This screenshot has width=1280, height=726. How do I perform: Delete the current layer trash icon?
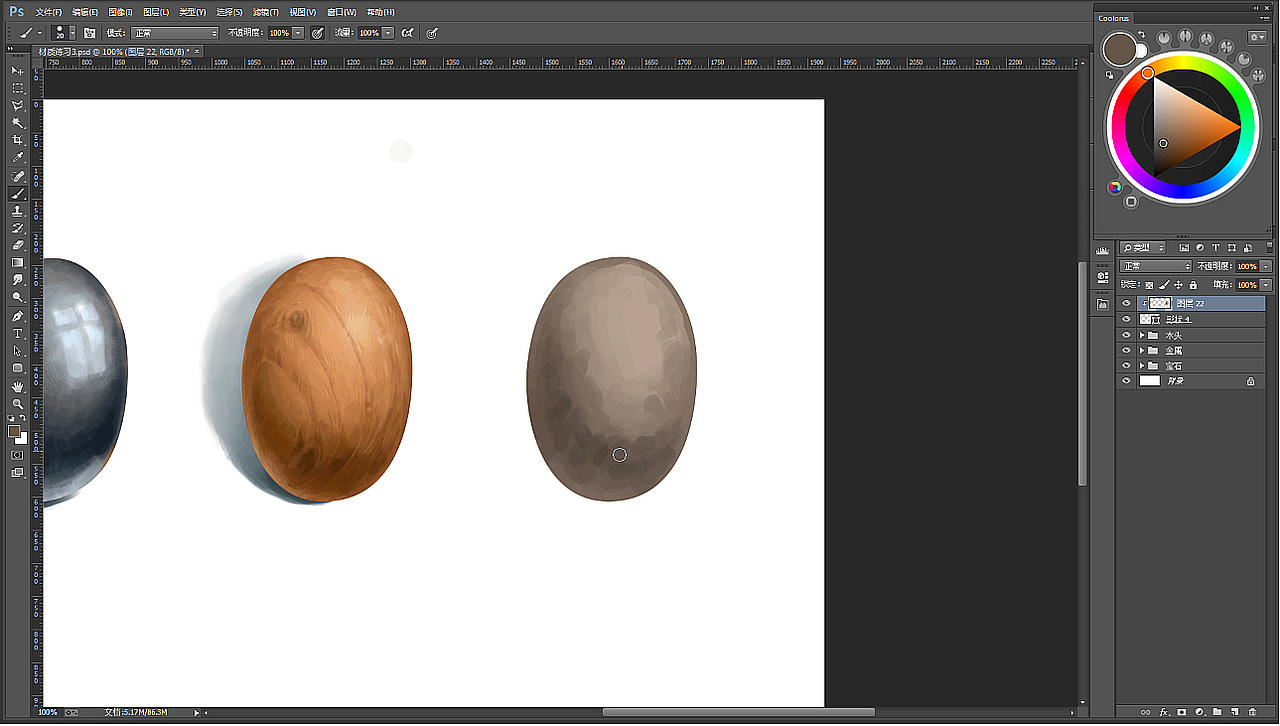(1252, 712)
